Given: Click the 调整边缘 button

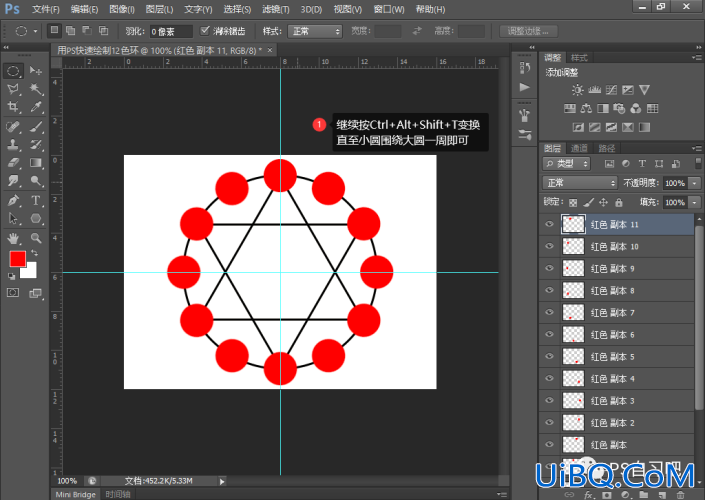Looking at the screenshot, I should tap(528, 31).
